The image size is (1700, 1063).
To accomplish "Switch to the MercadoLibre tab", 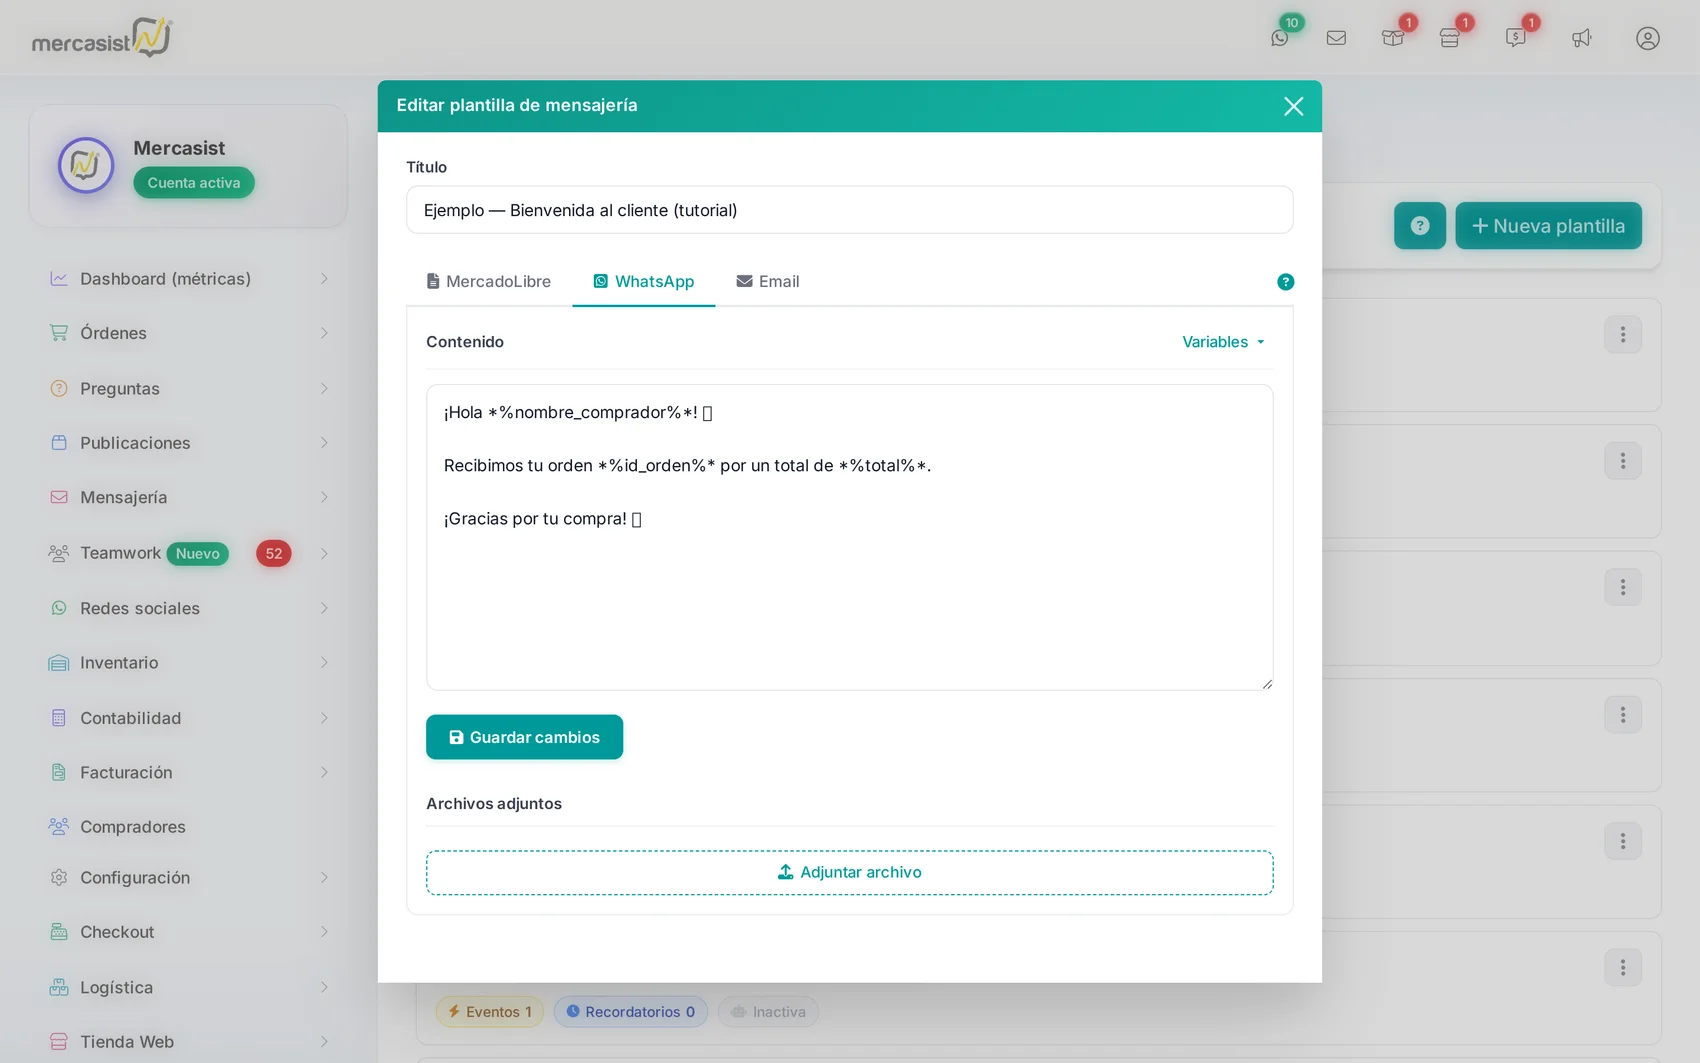I will tap(489, 282).
